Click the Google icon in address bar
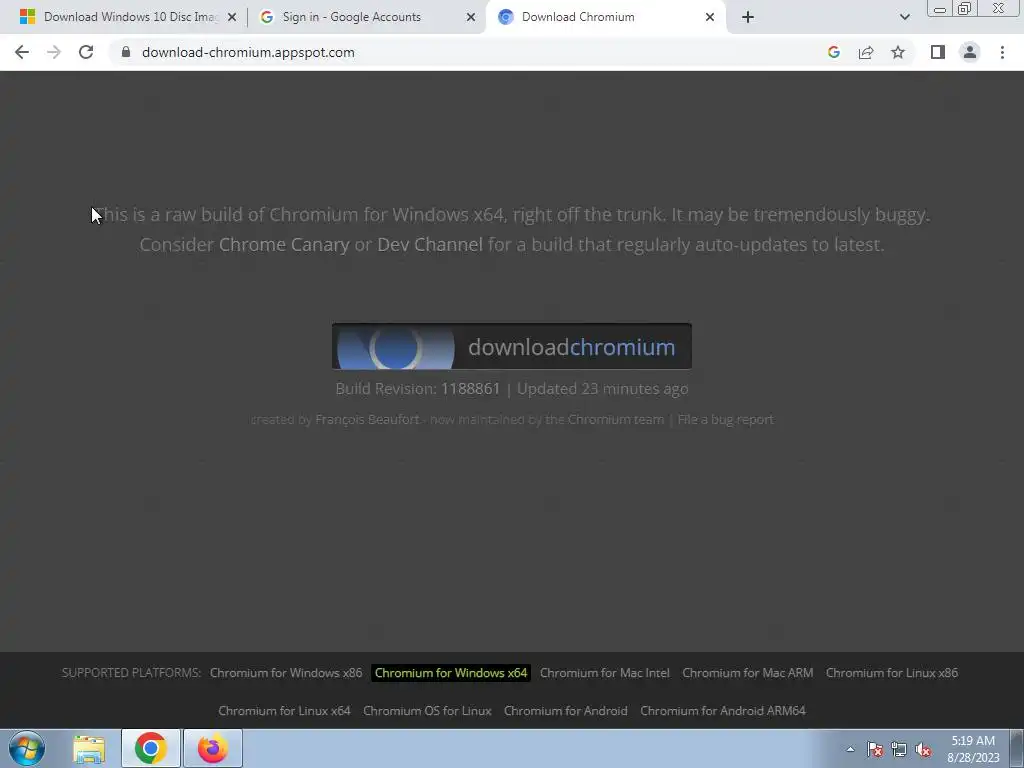 click(833, 52)
